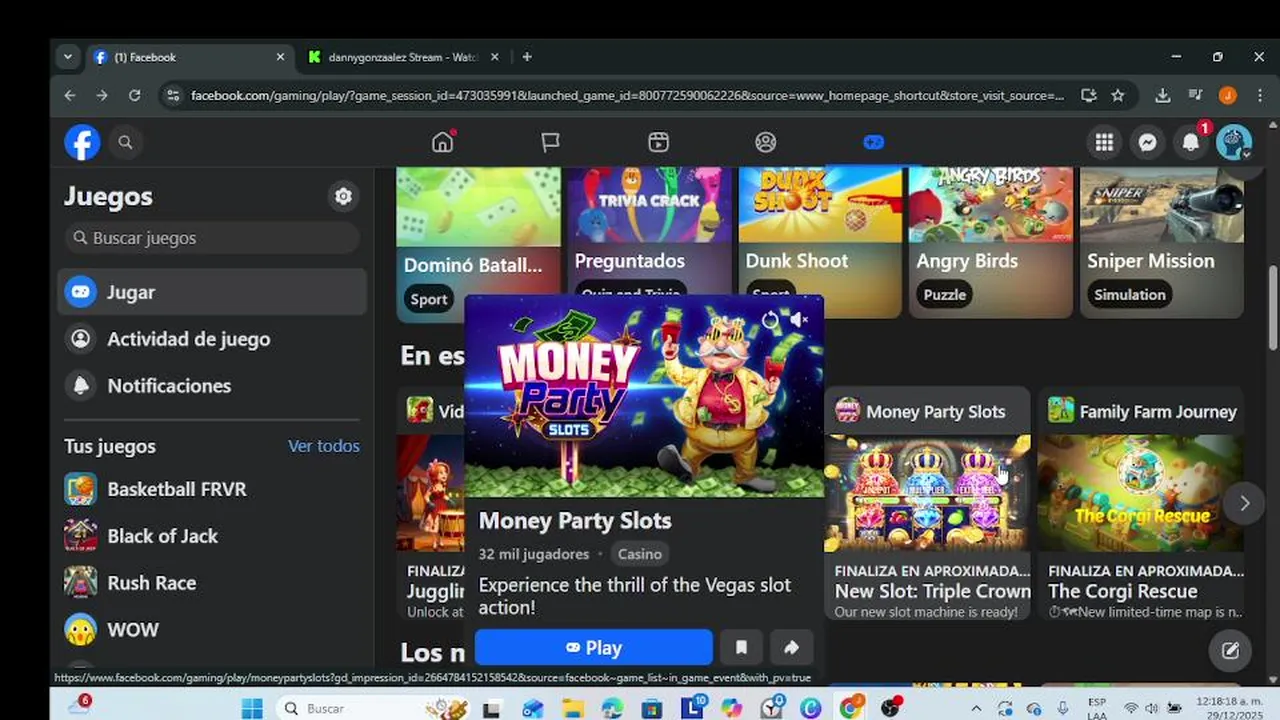The width and height of the screenshot is (1280, 720).
Task: Open the Reels video icon
Action: click(658, 142)
